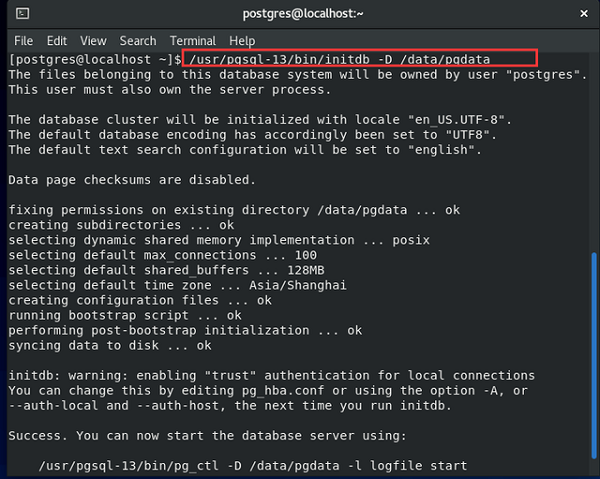Click "pg_hba.conf" in the warning text

click(x=283, y=391)
